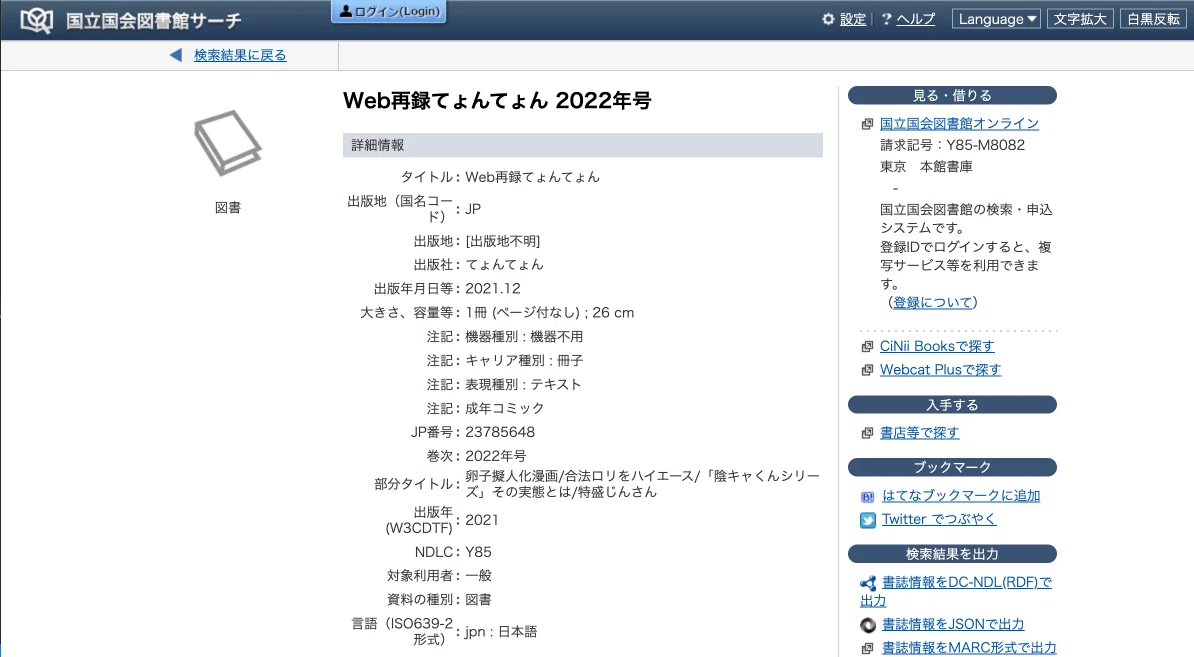Click the 国立国会図書館サーチ site title
1194x657 pixels.
point(153,21)
